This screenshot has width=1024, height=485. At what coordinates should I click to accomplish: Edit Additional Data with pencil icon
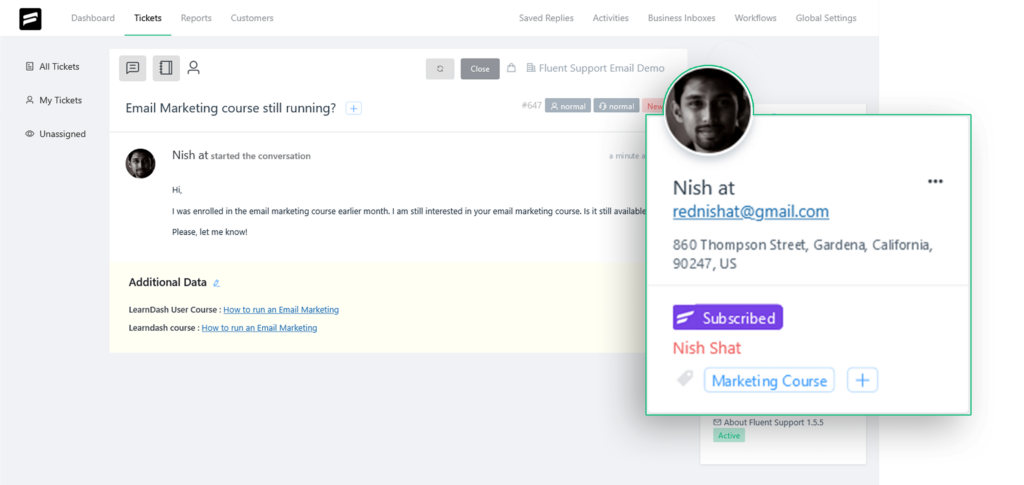coord(217,283)
